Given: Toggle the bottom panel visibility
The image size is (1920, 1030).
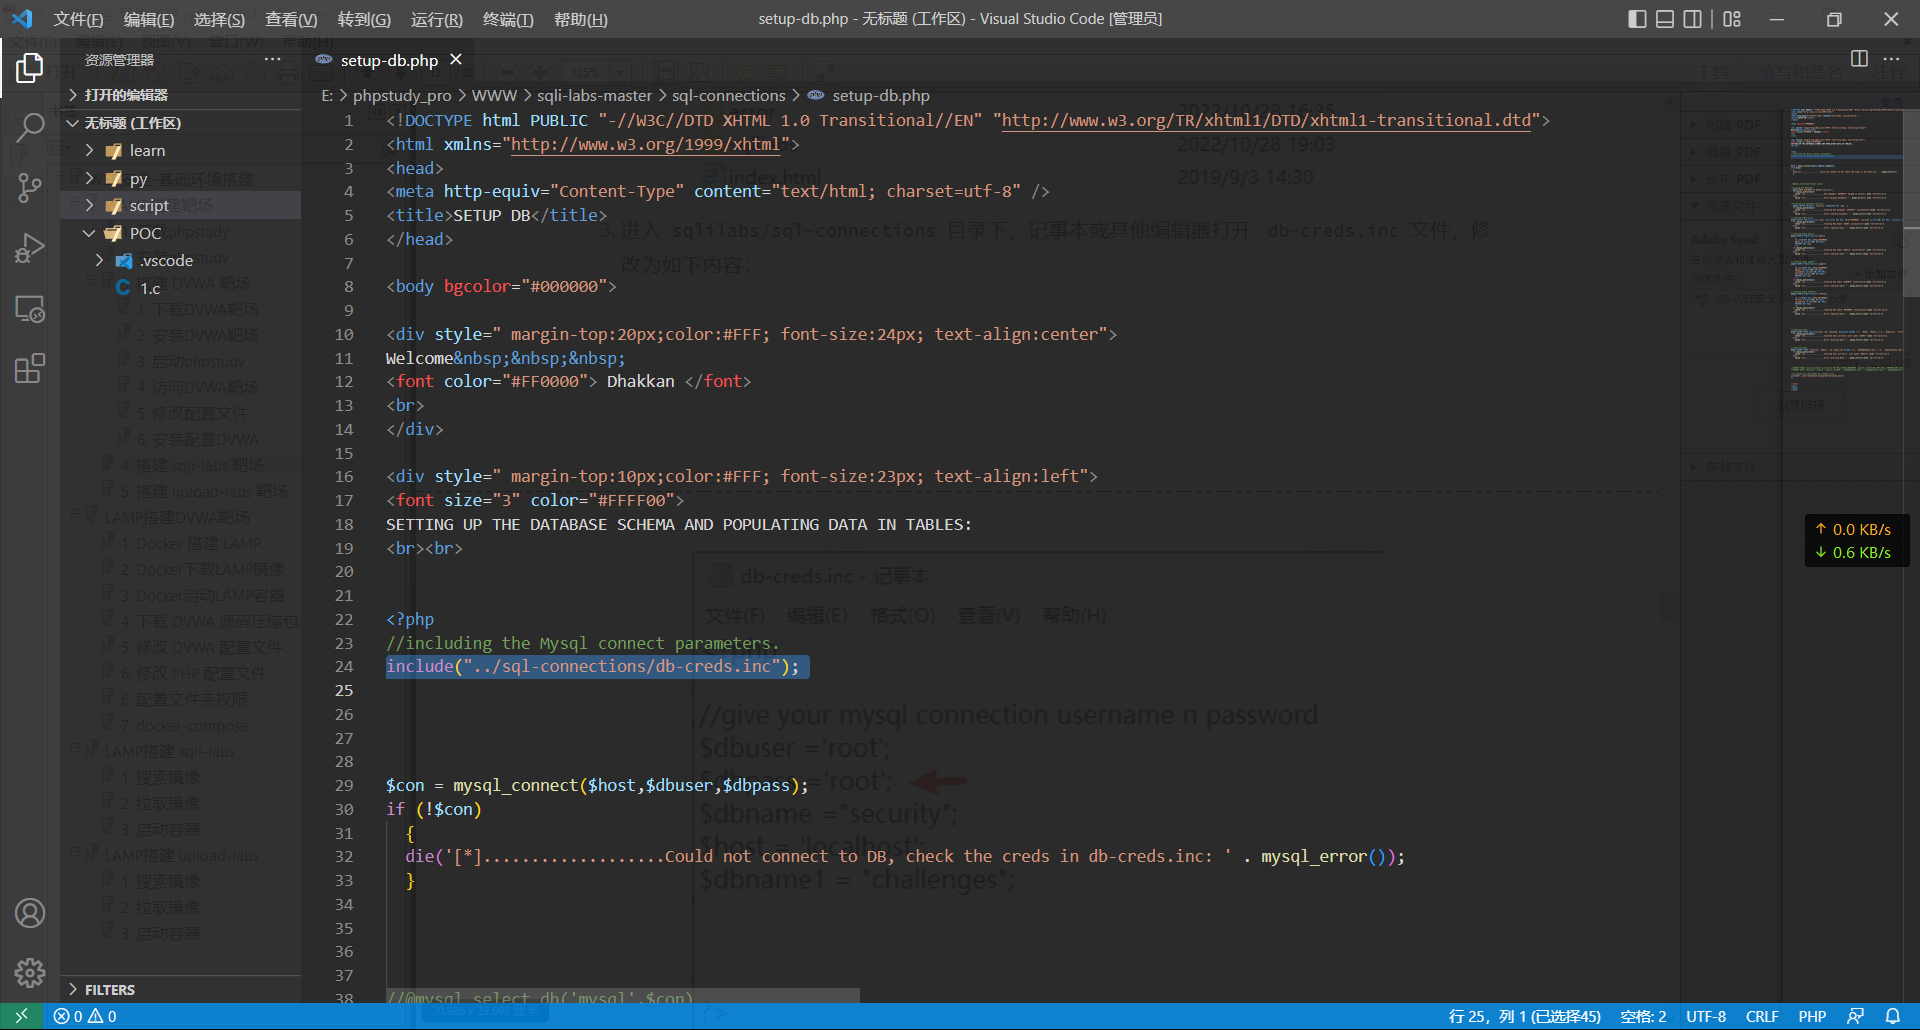Looking at the screenshot, I should 1665,19.
